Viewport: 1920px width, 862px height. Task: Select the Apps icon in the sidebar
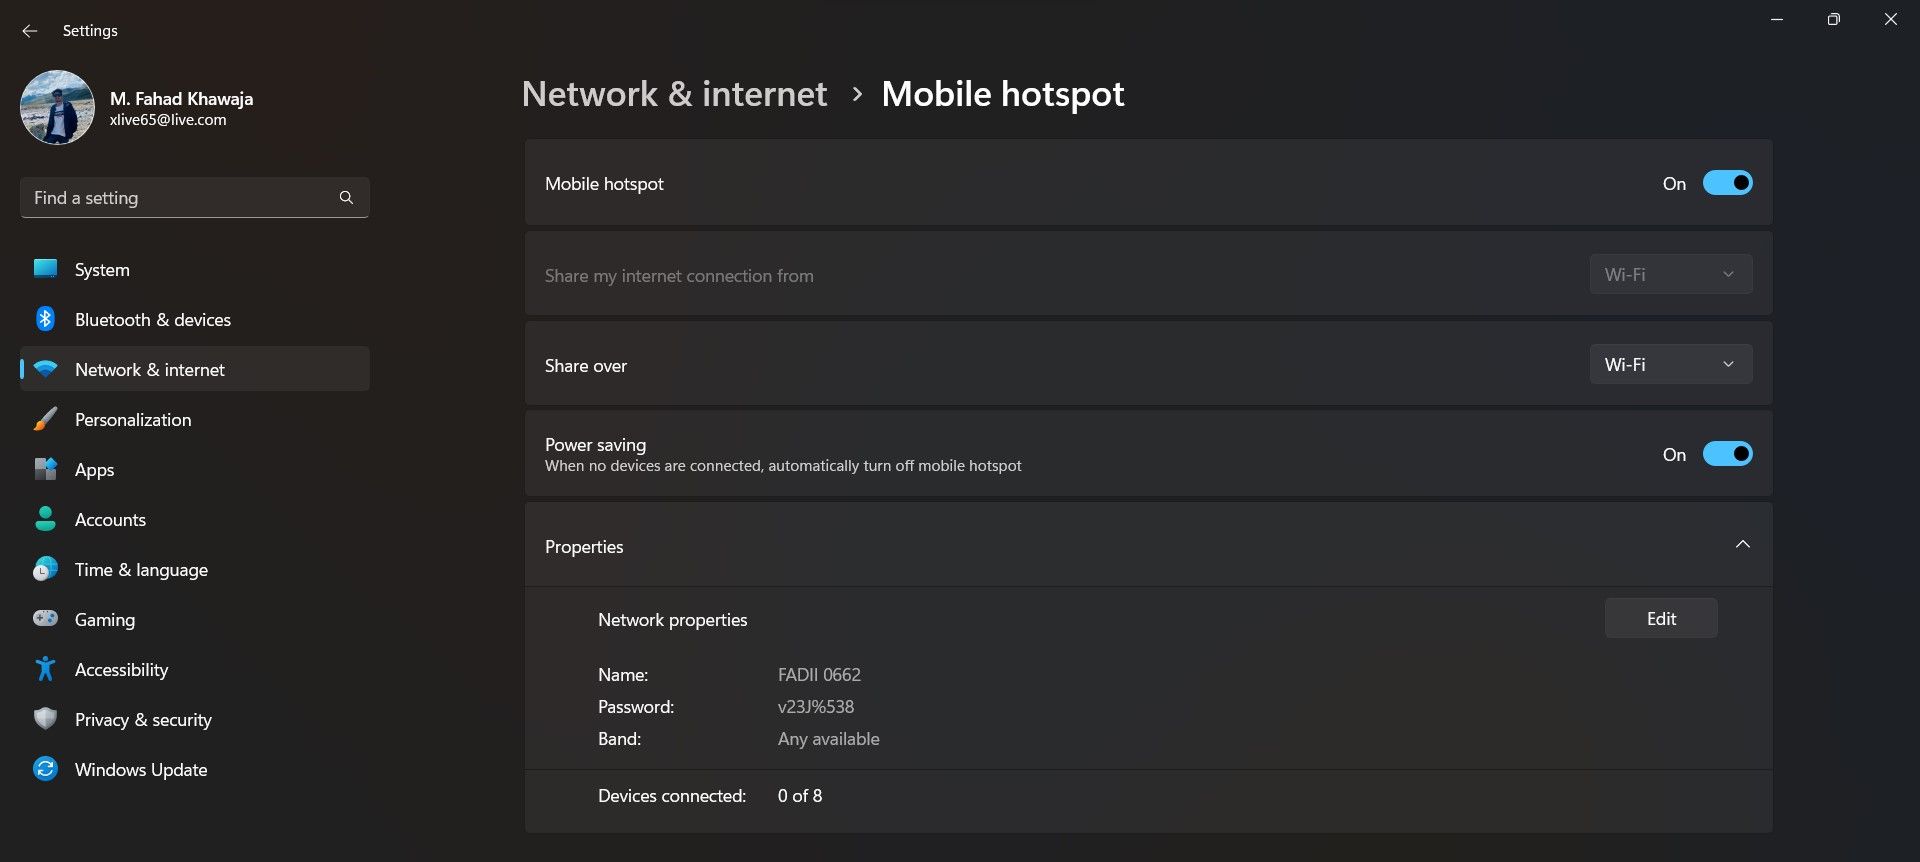(45, 469)
